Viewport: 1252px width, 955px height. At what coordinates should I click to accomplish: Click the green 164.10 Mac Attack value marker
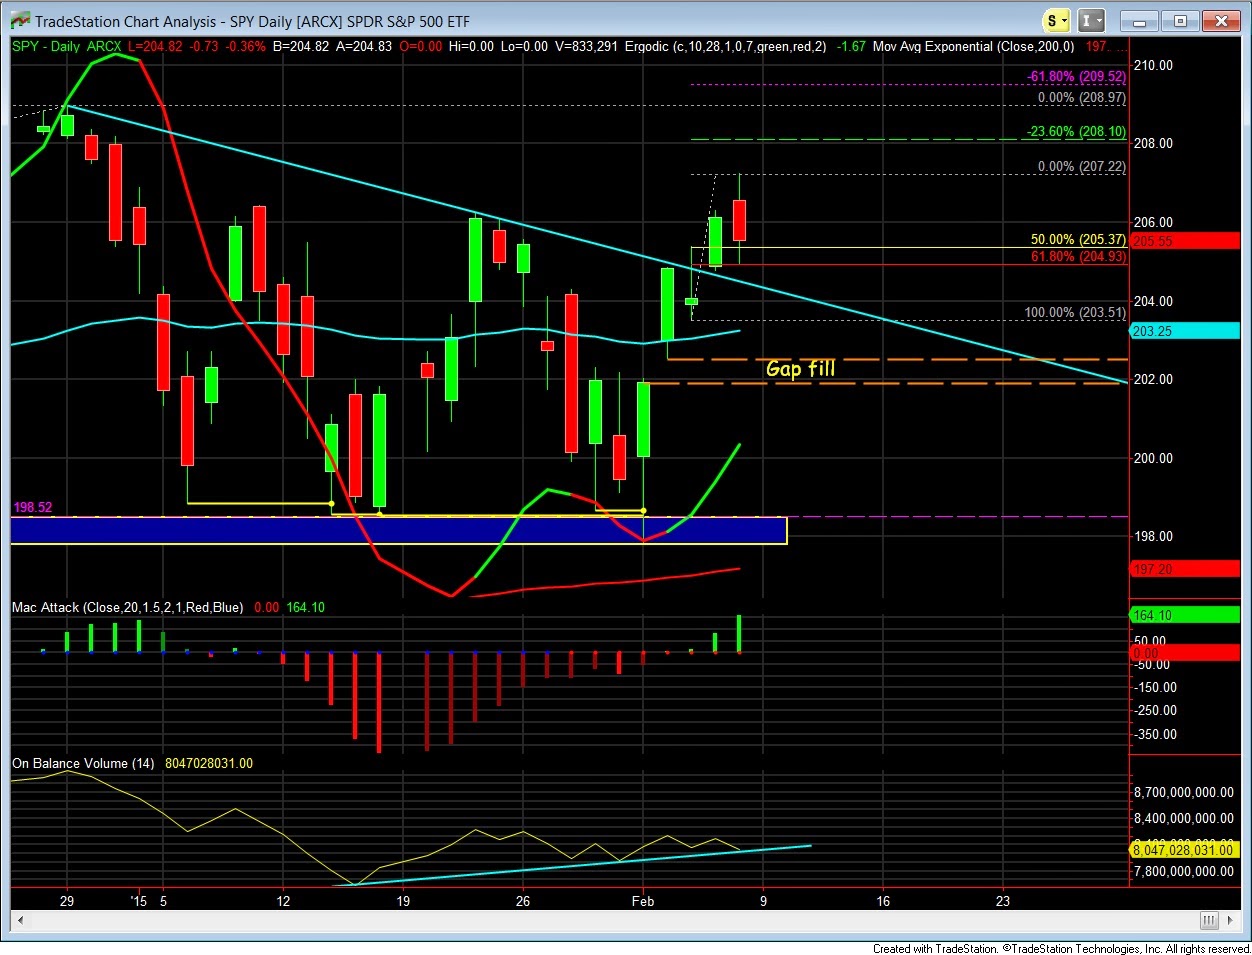point(1184,616)
